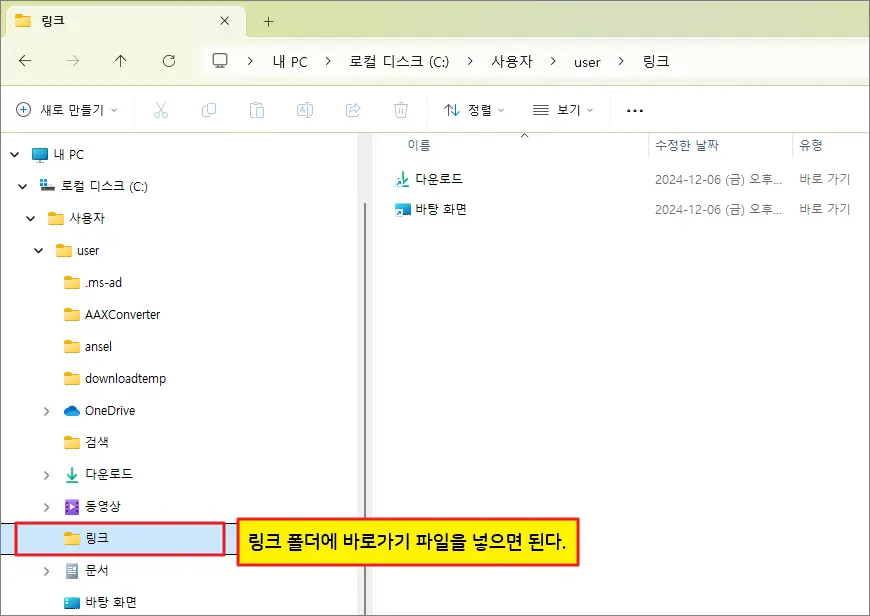Click the Paste clipboard icon

pos(257,110)
